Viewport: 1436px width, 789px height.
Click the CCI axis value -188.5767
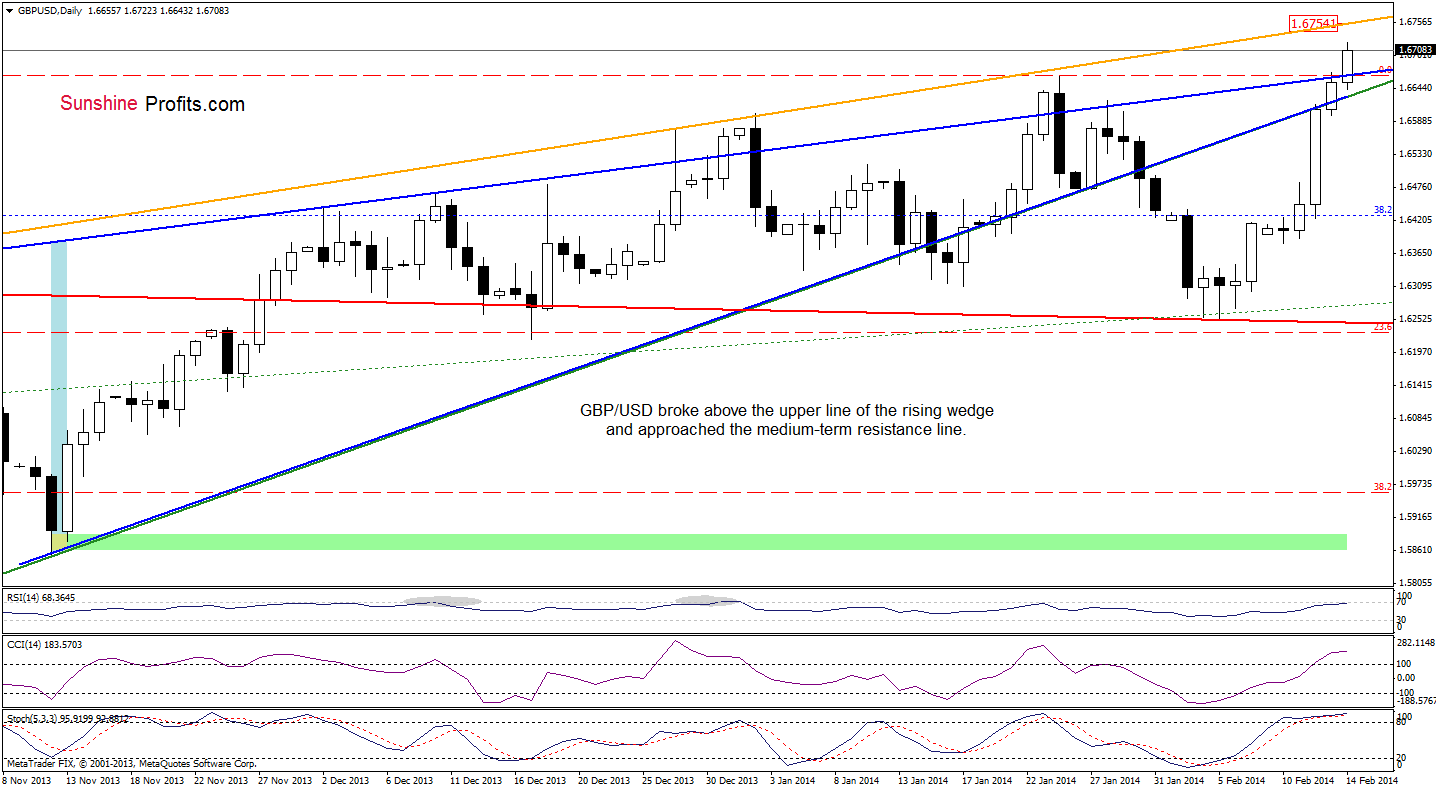point(1415,702)
